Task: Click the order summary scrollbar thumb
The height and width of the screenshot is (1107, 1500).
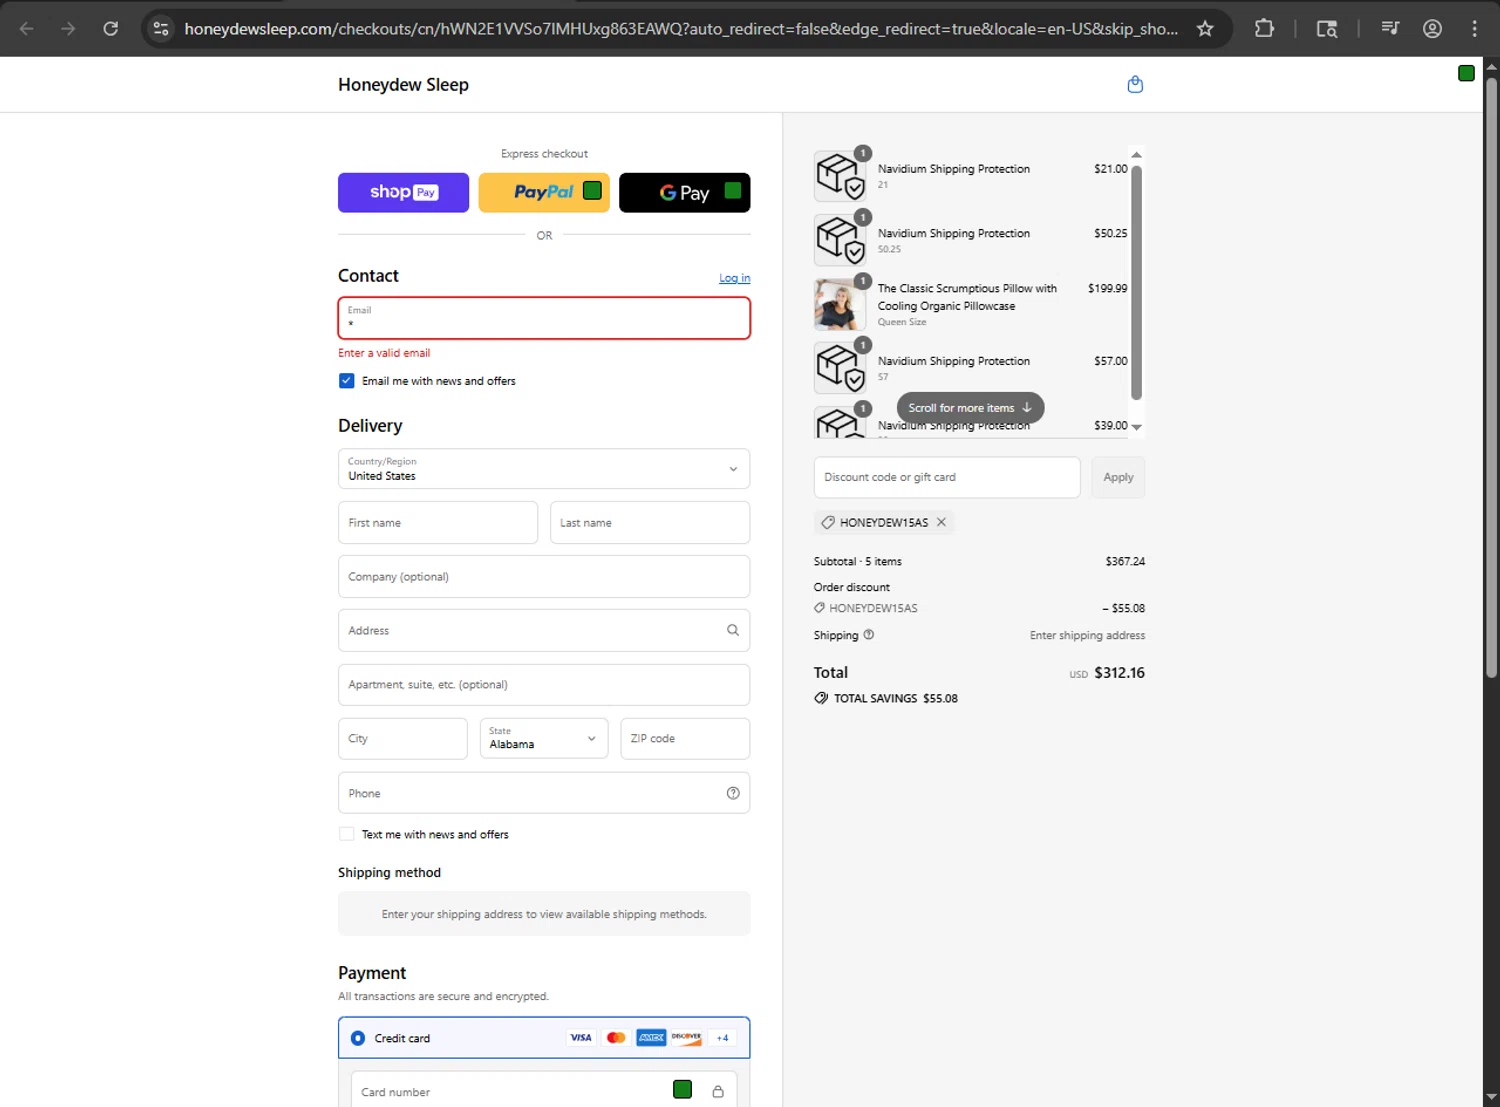Action: (x=1136, y=282)
